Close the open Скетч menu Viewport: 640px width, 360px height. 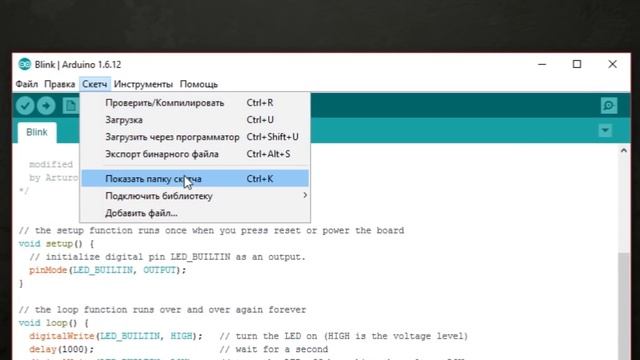click(x=95, y=84)
